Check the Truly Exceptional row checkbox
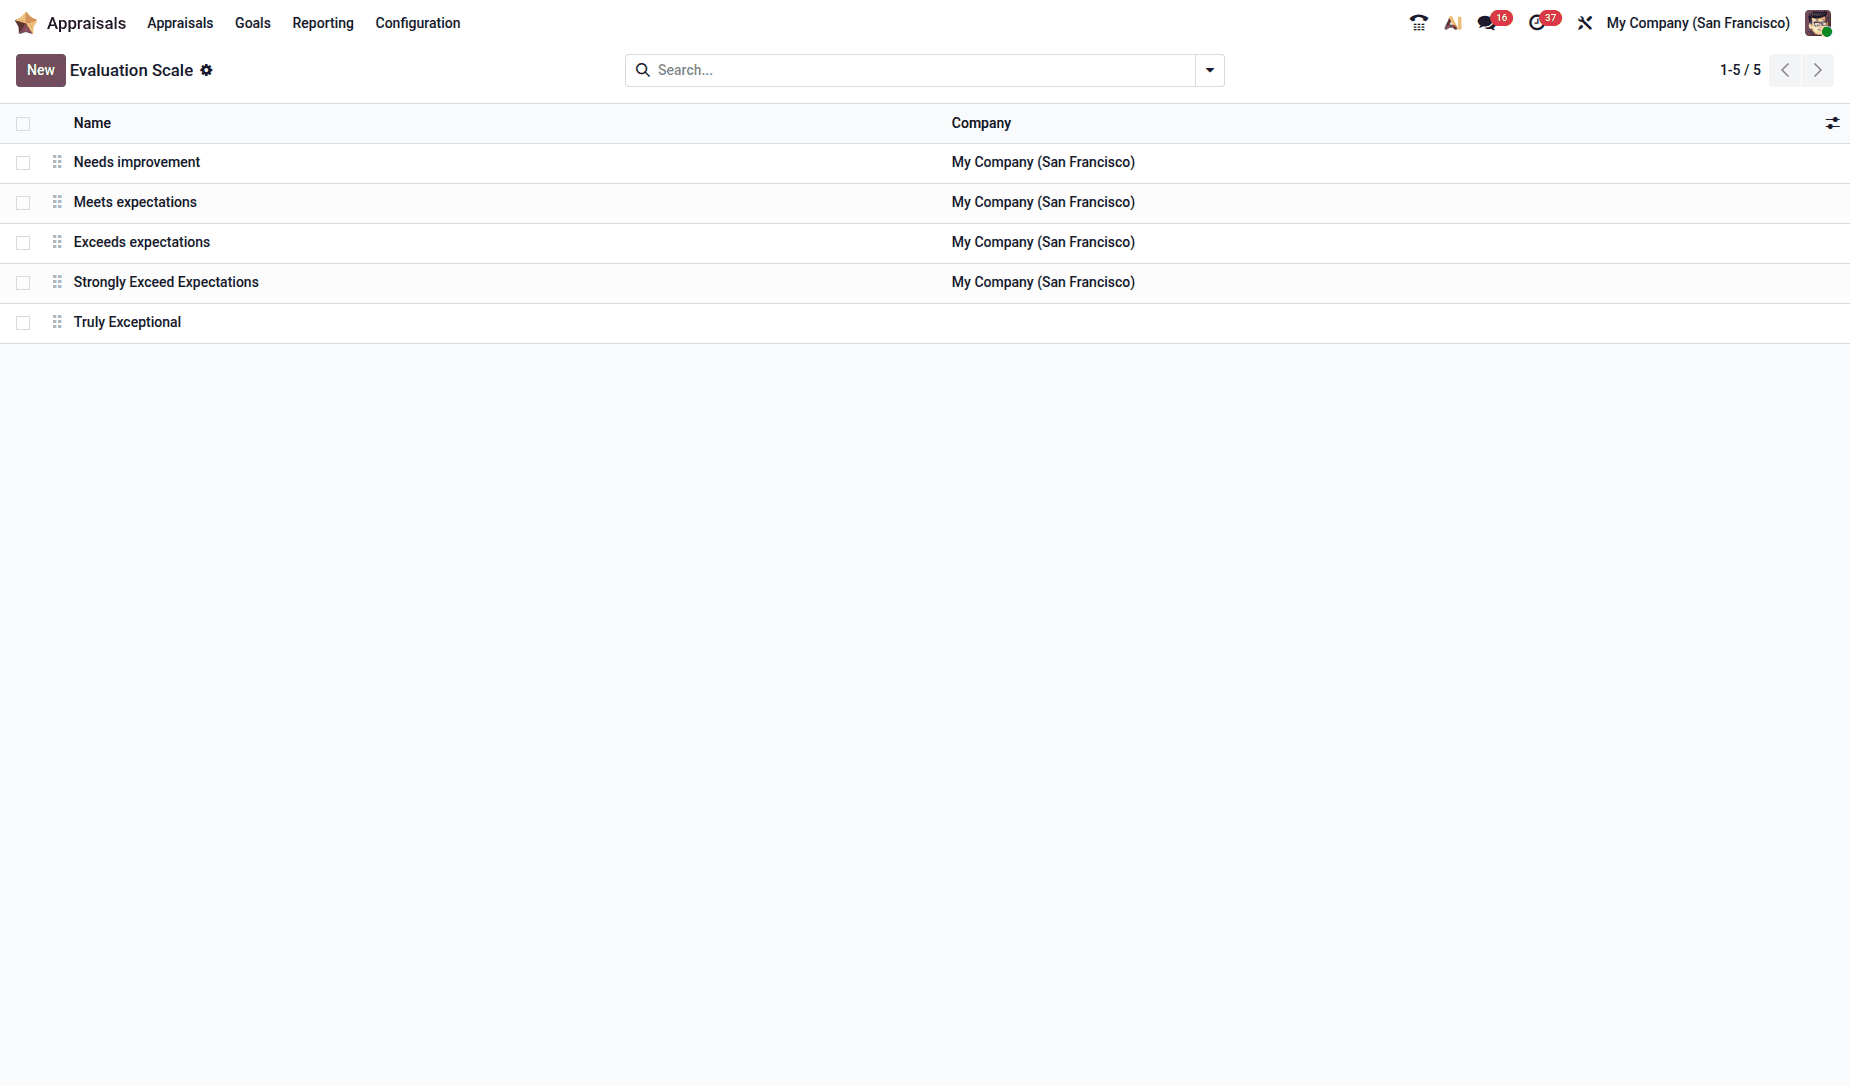This screenshot has width=1850, height=1086. (23, 323)
